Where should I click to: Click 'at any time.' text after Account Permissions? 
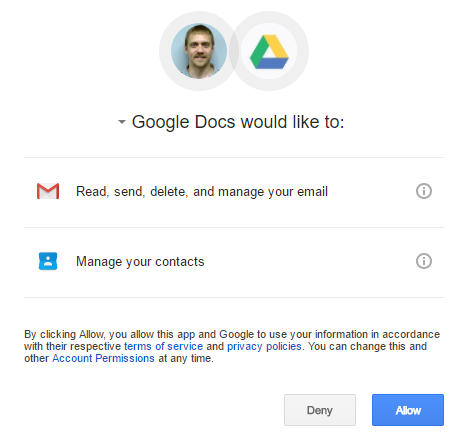click(x=186, y=359)
